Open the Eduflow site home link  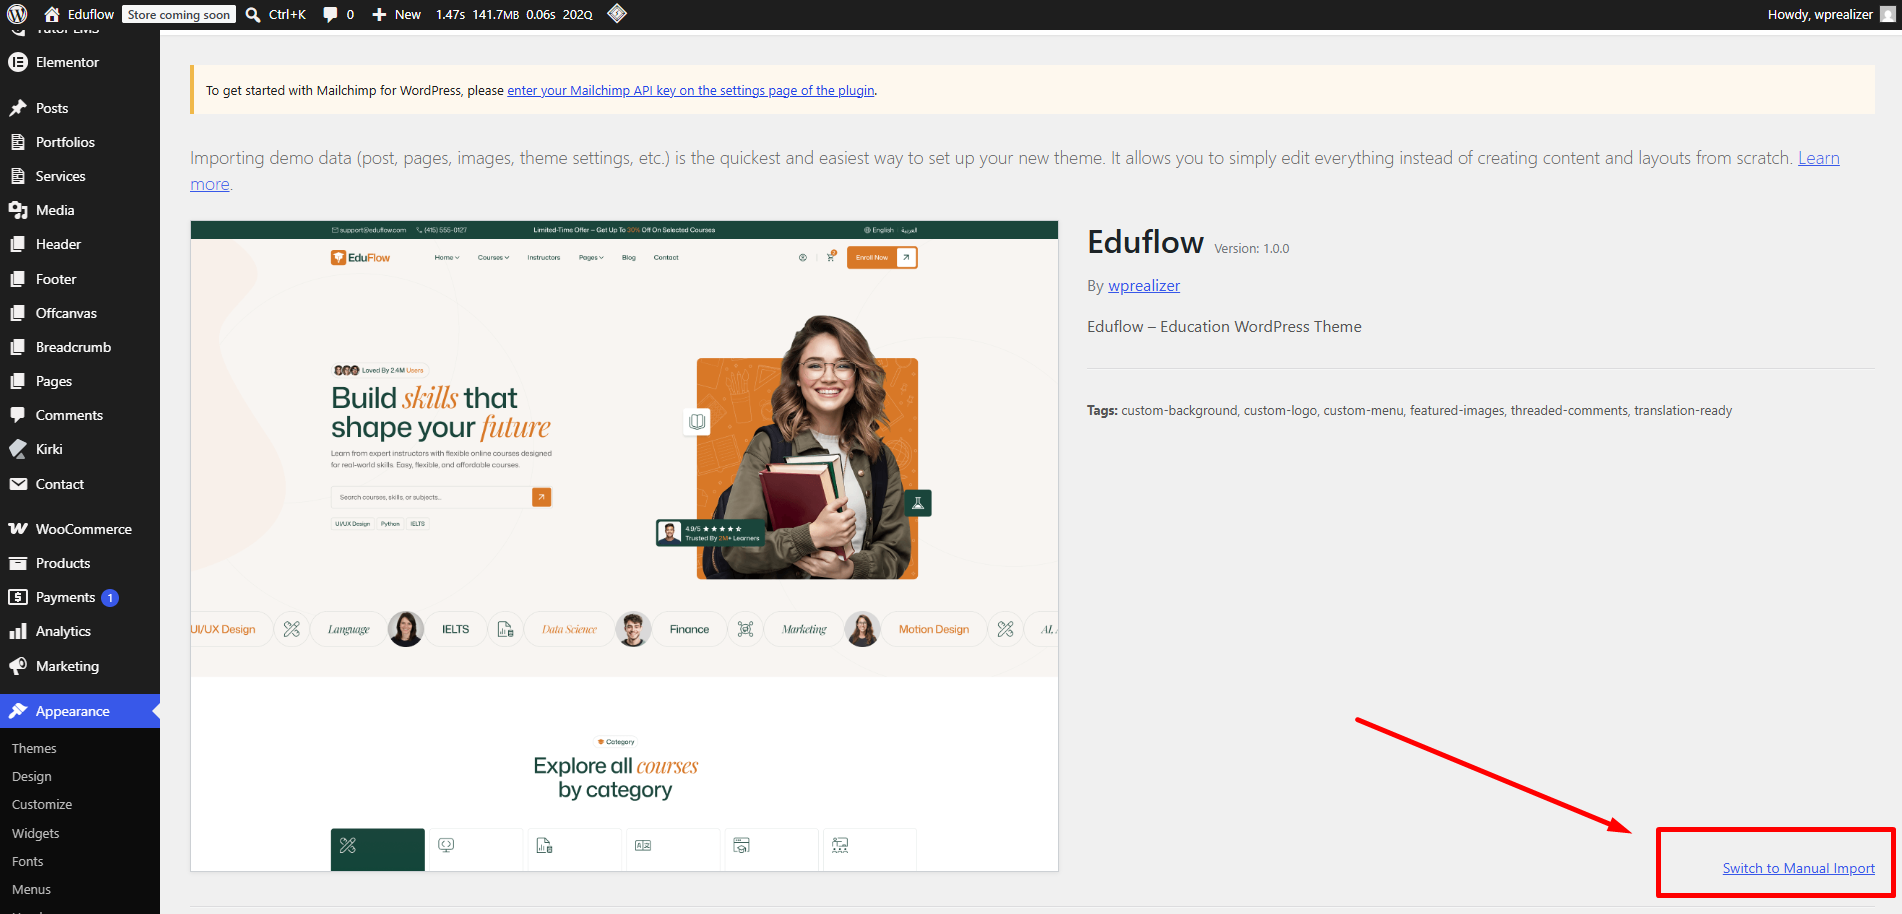(79, 14)
